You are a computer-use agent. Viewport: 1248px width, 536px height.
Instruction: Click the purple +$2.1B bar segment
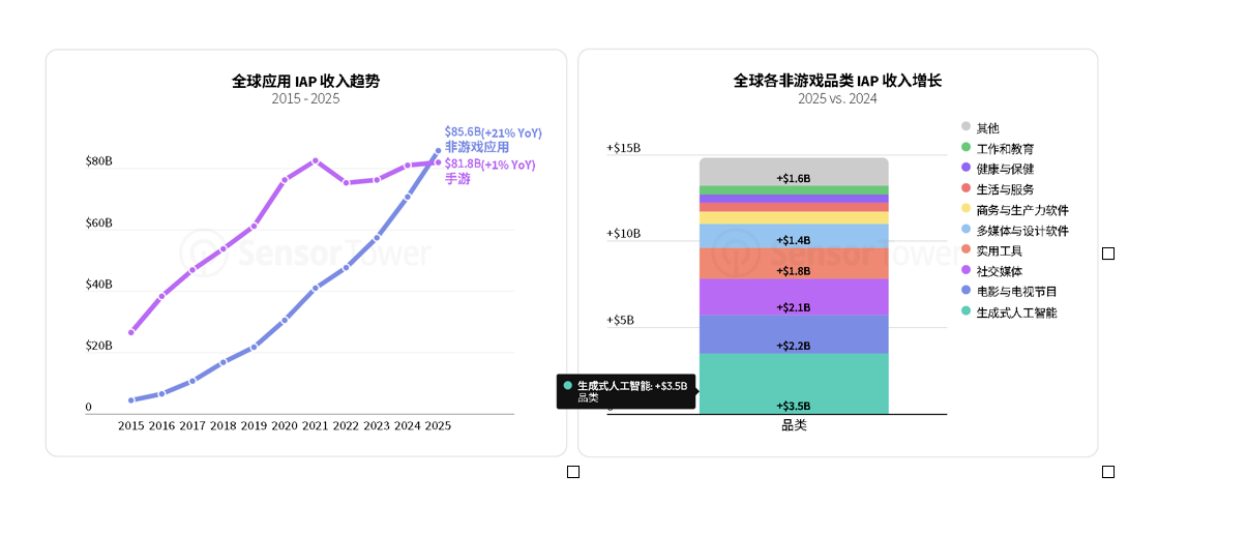(793, 297)
